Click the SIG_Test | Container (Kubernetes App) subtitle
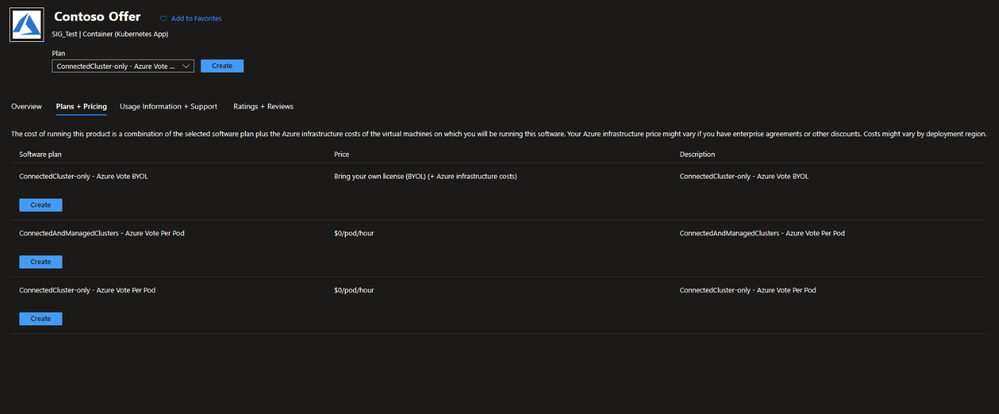Viewport: 999px width, 414px height. [110, 34]
